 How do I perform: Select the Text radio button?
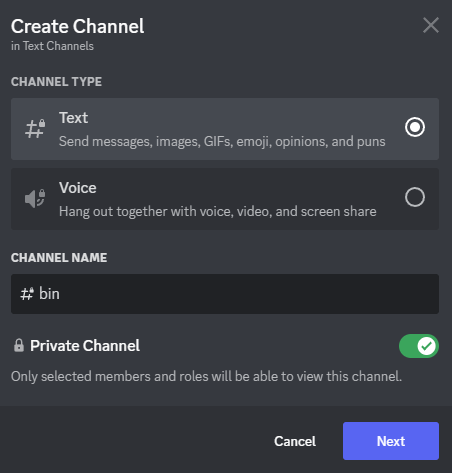click(415, 127)
